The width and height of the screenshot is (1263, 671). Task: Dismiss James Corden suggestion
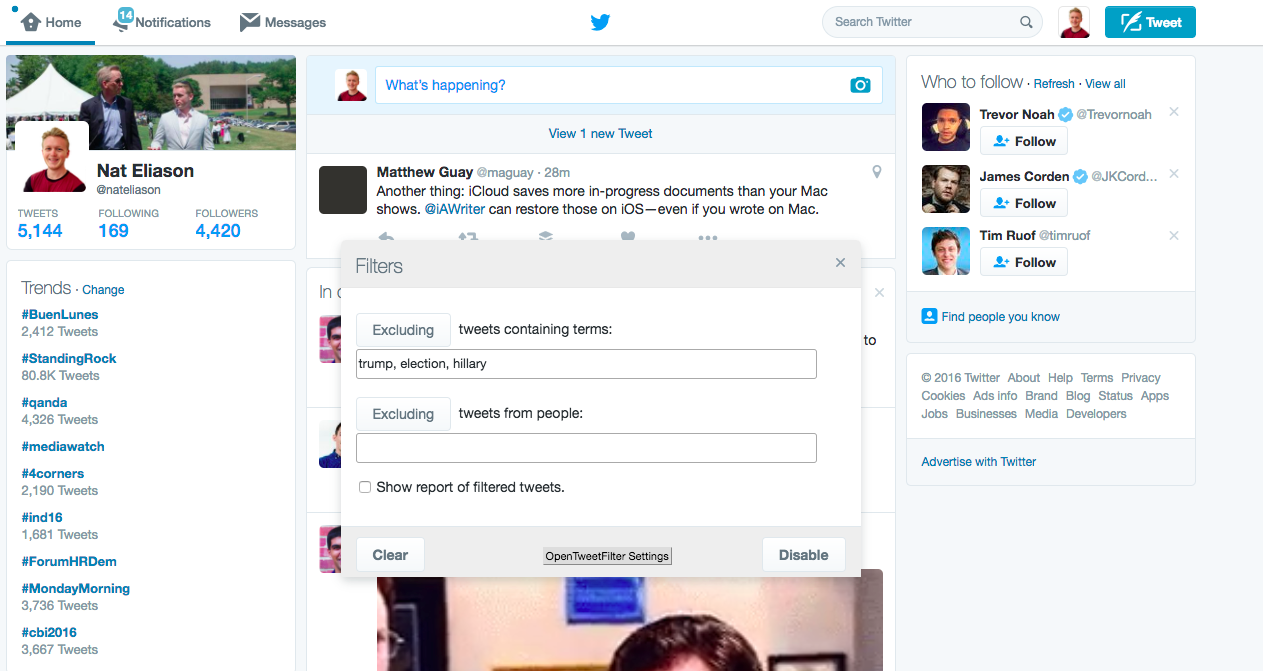pos(1174,174)
